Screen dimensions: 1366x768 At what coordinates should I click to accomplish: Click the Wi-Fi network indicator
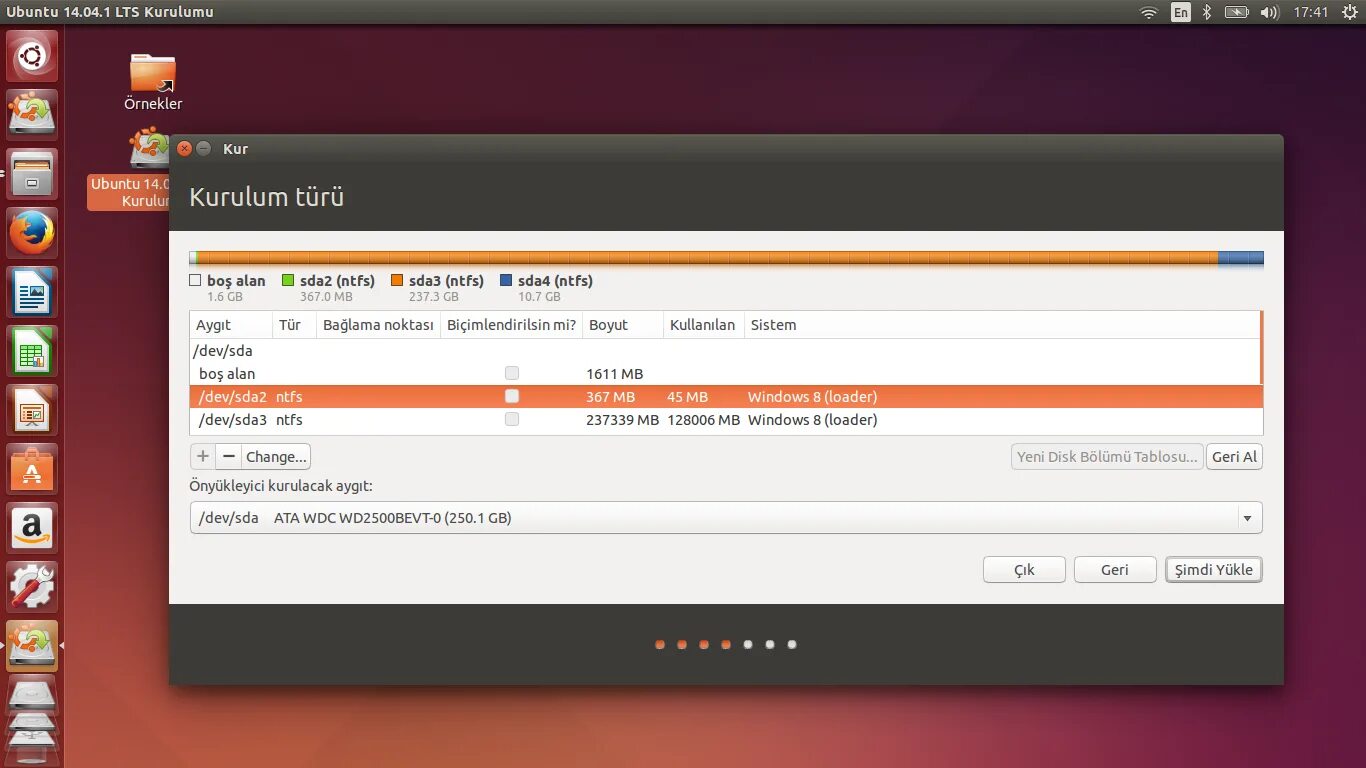1149,12
